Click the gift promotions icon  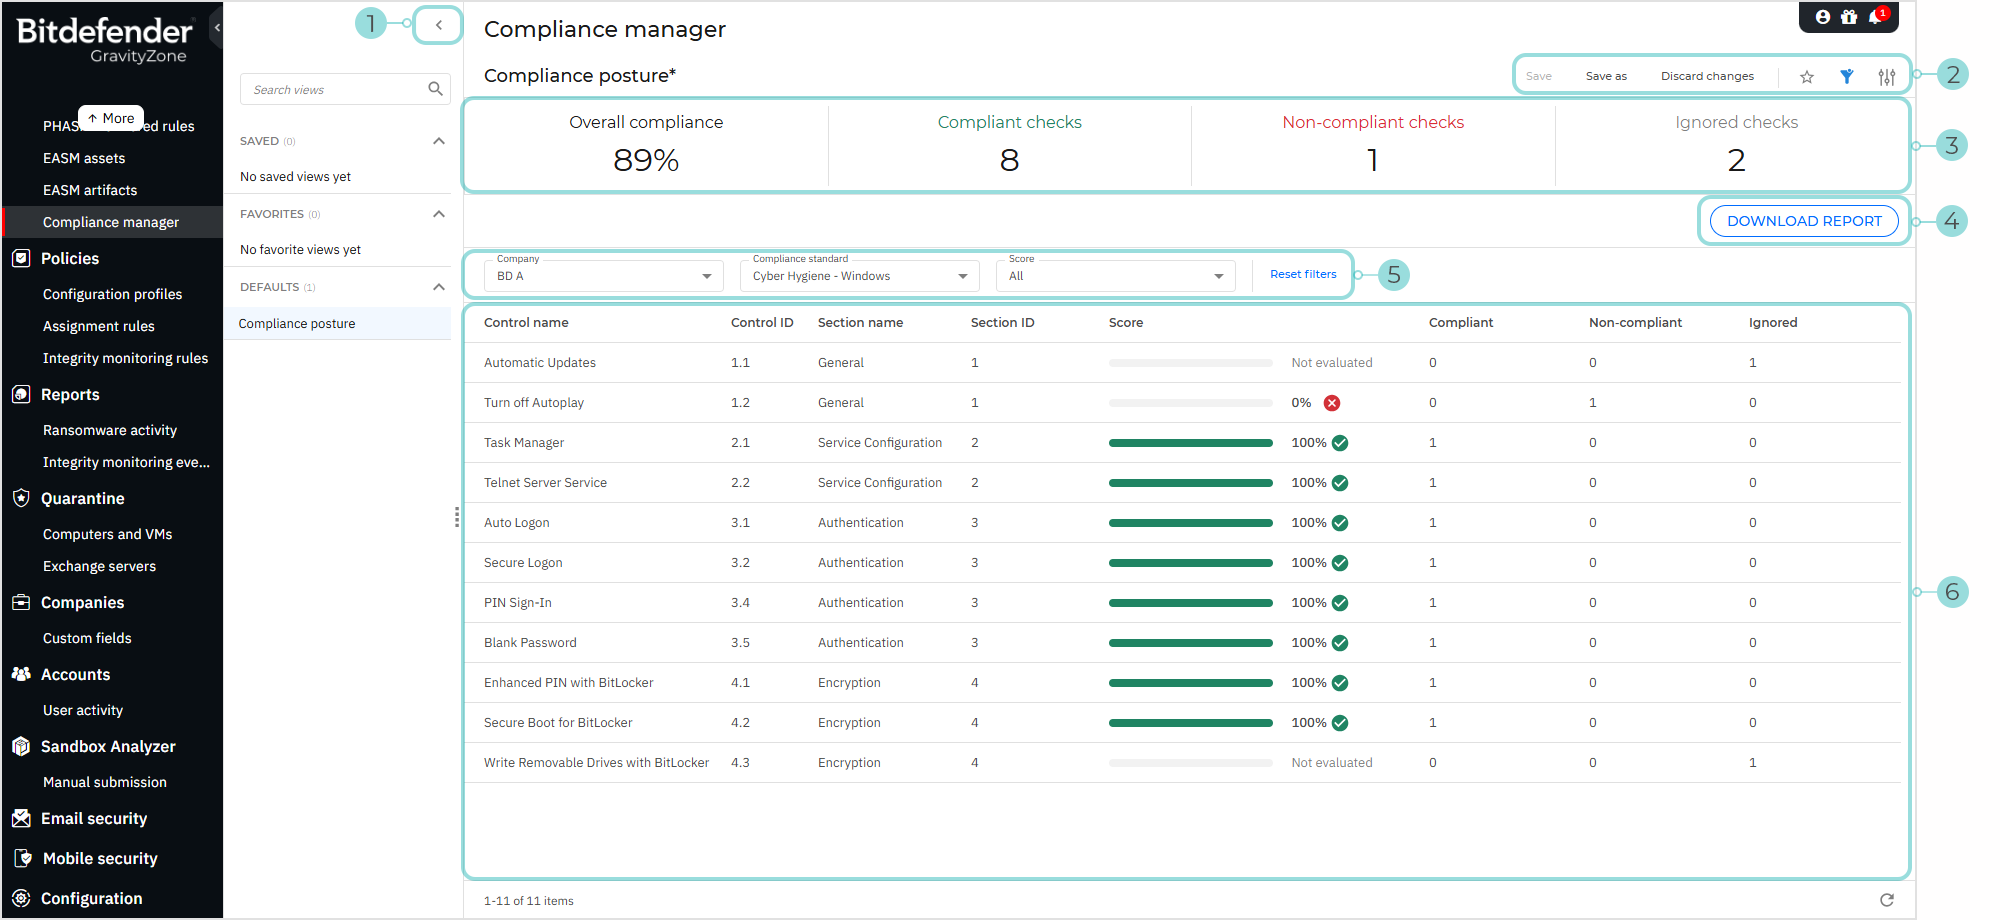pos(1849,16)
